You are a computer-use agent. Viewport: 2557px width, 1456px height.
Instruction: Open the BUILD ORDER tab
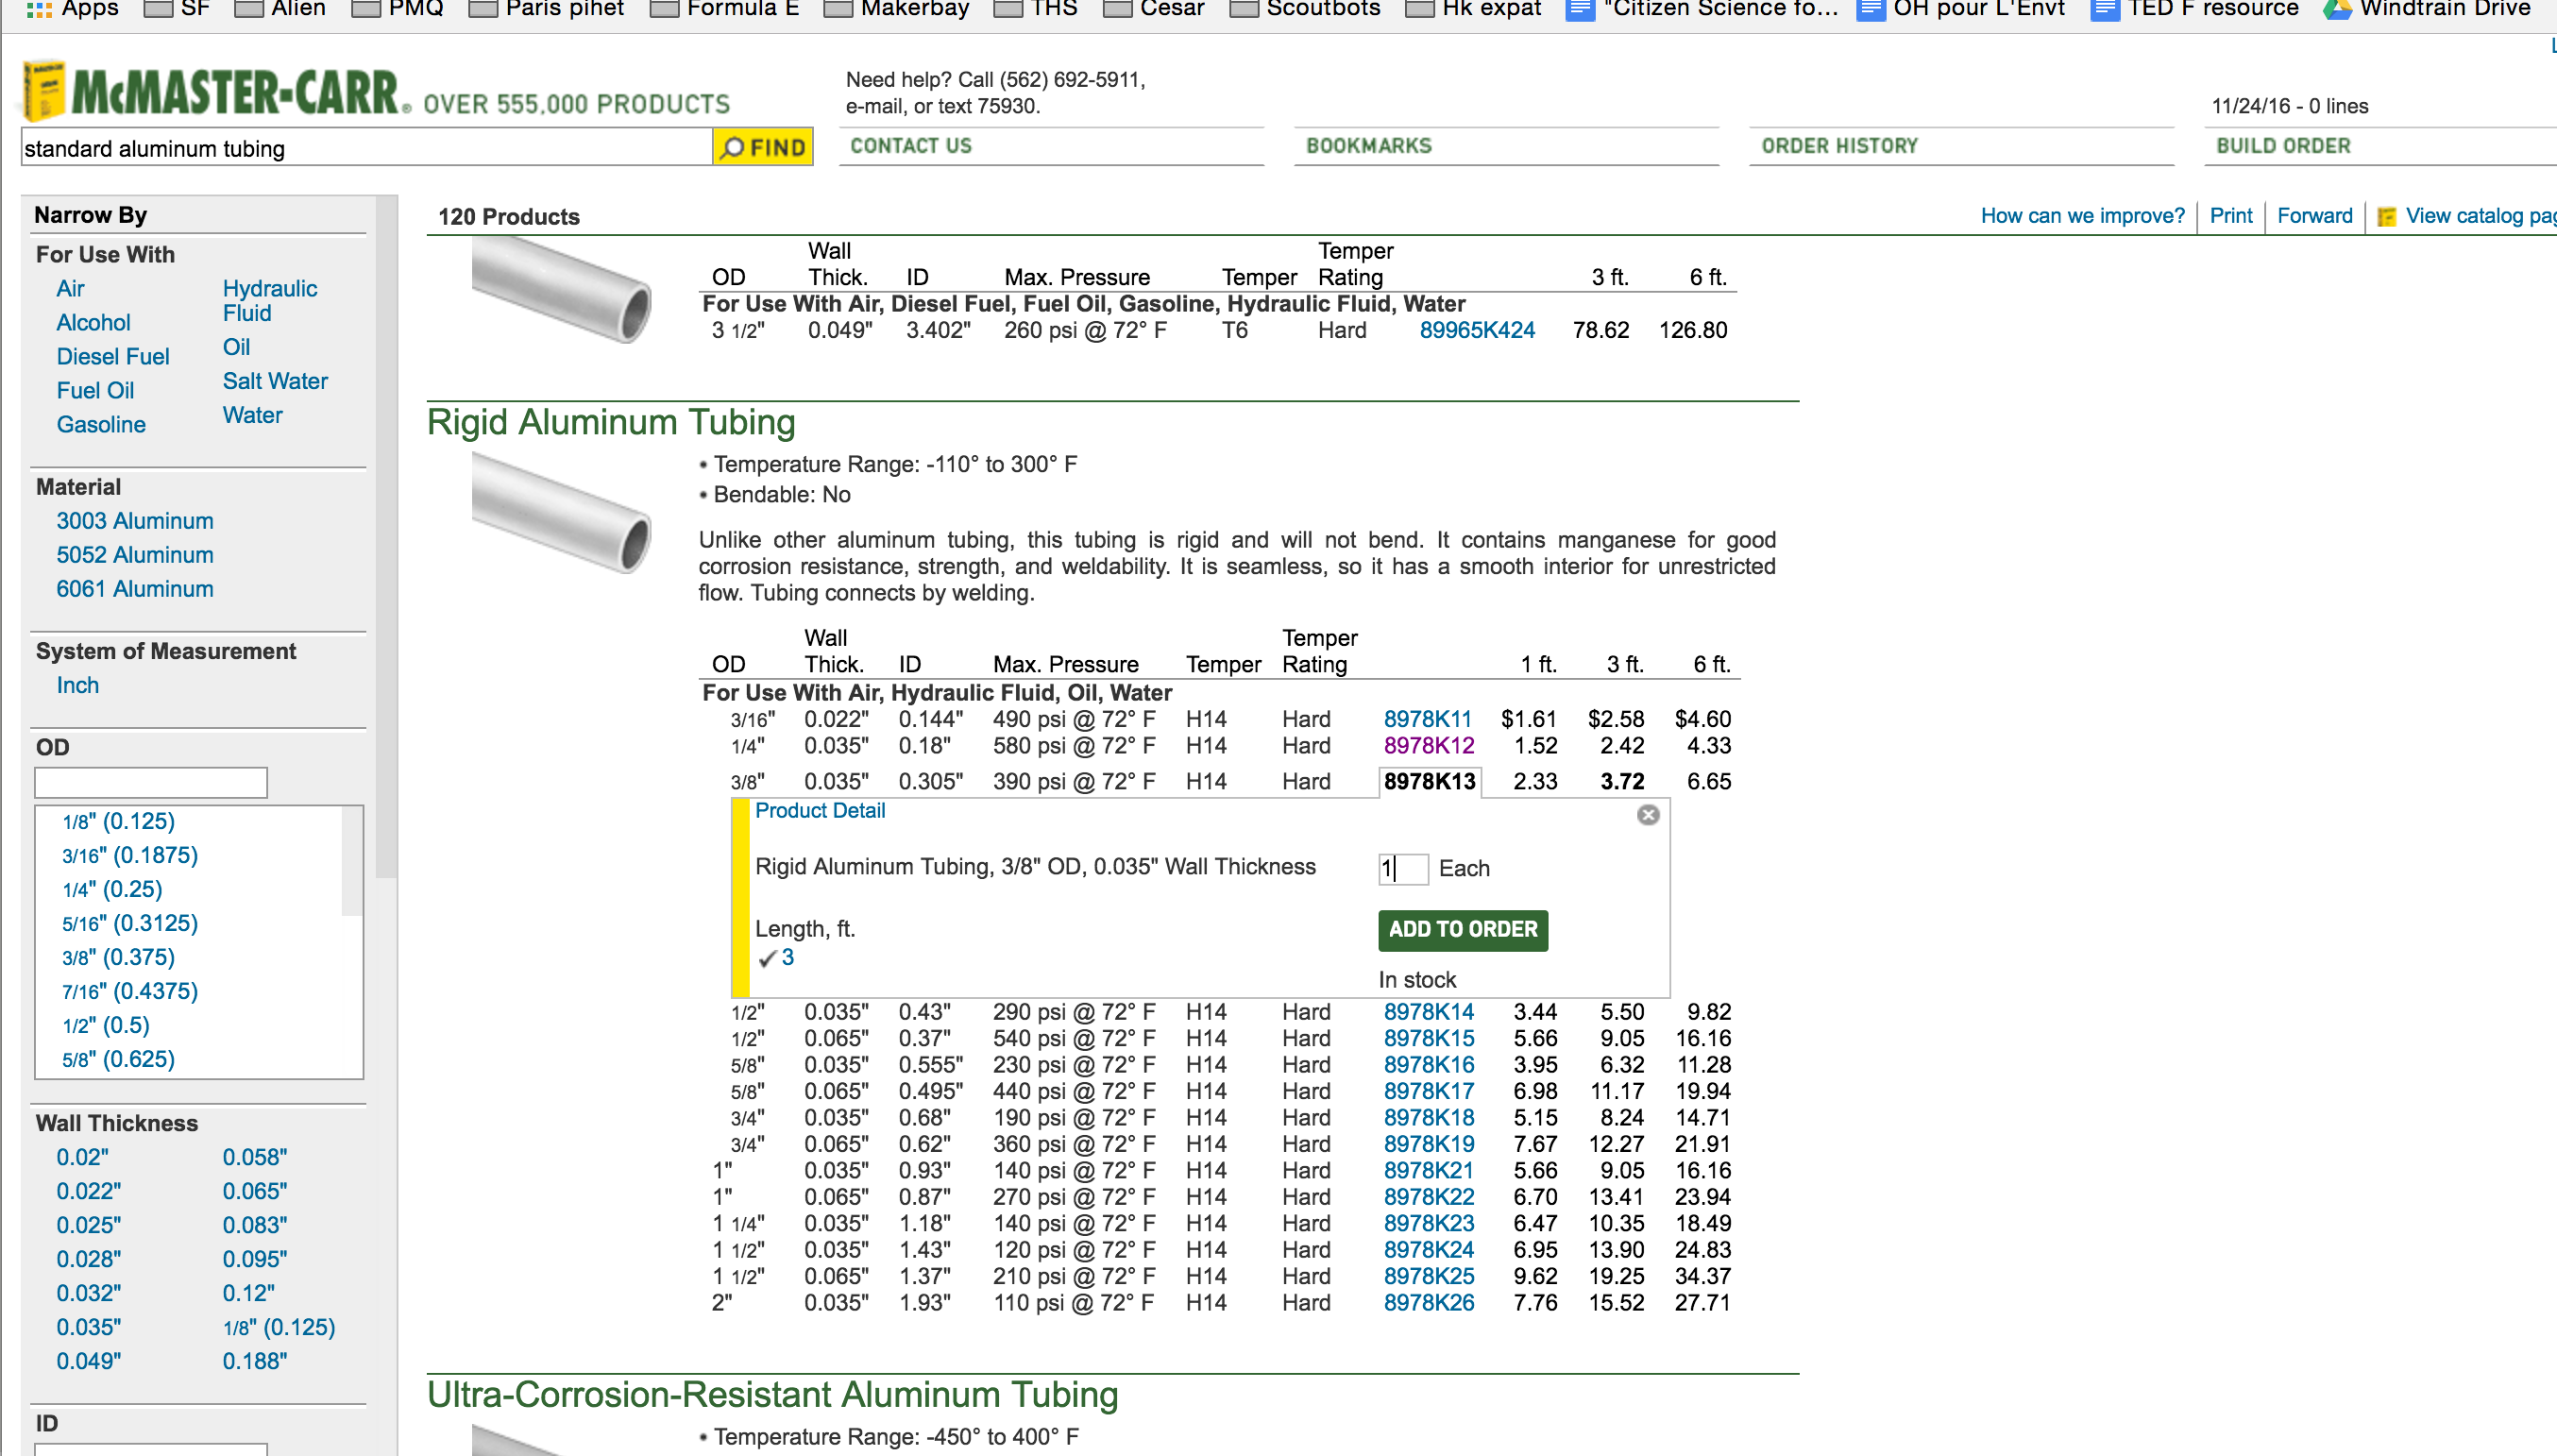2380,146
